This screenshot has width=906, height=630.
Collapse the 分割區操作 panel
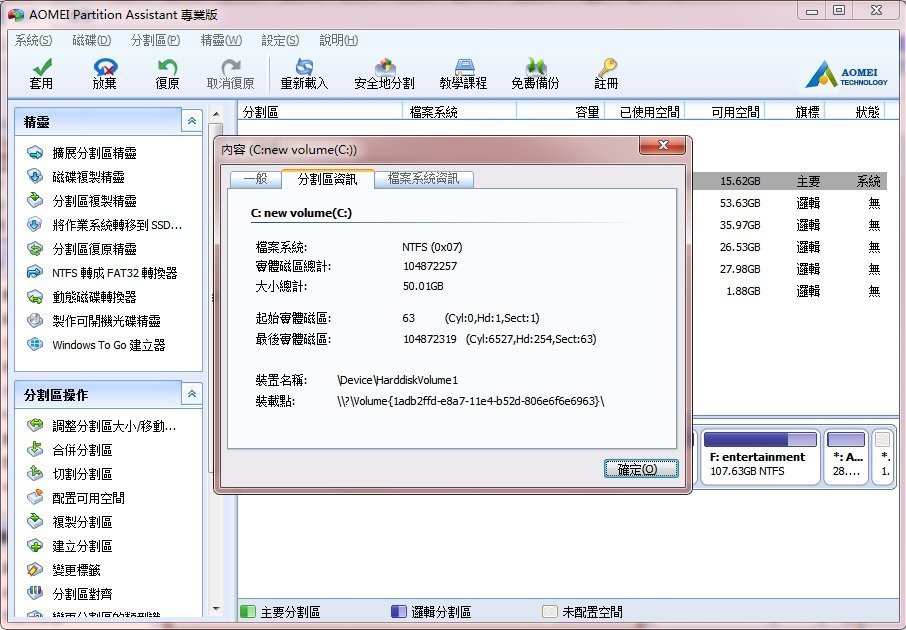192,394
